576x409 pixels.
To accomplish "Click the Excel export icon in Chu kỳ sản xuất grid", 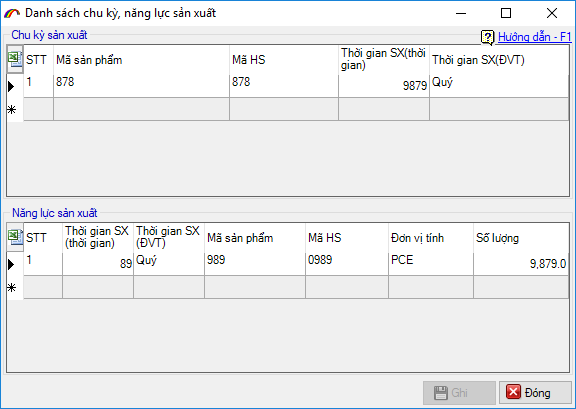I will (x=15, y=59).
